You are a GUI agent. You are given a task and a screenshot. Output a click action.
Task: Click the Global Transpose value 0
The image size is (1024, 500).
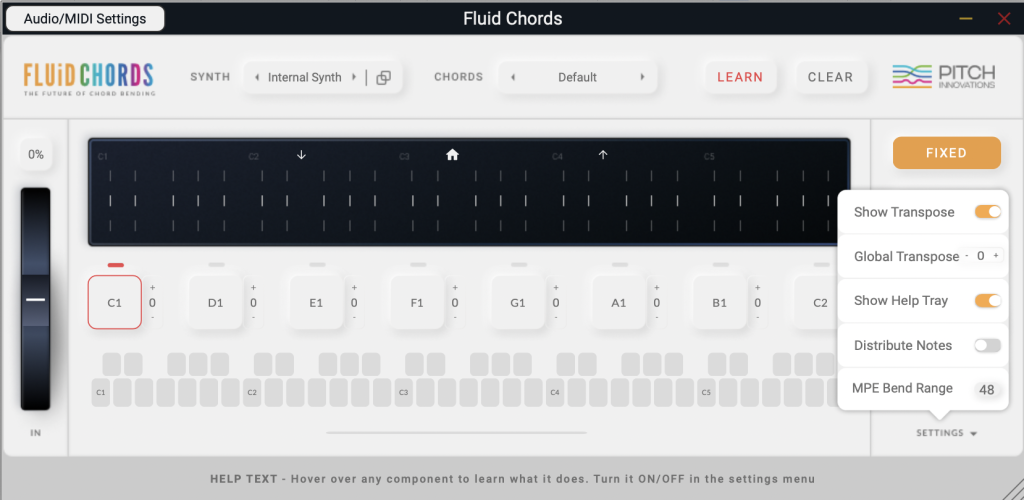tap(981, 256)
